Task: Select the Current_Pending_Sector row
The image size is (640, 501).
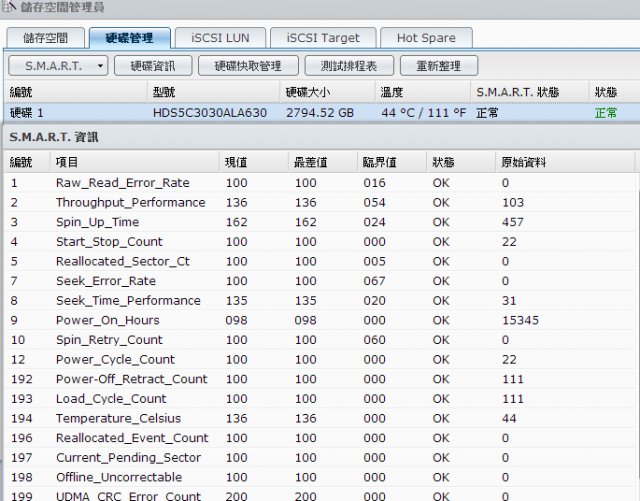Action: click(320, 457)
